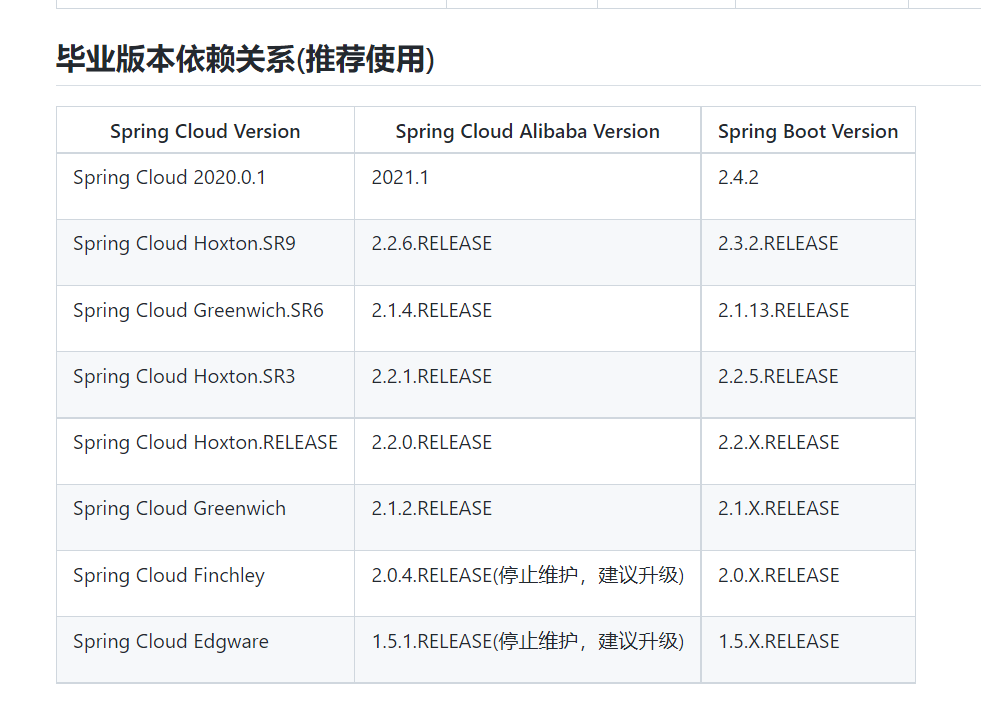Click the 2.2.X.RELEASE cell
Viewport: 981px width, 702px height.
click(778, 443)
